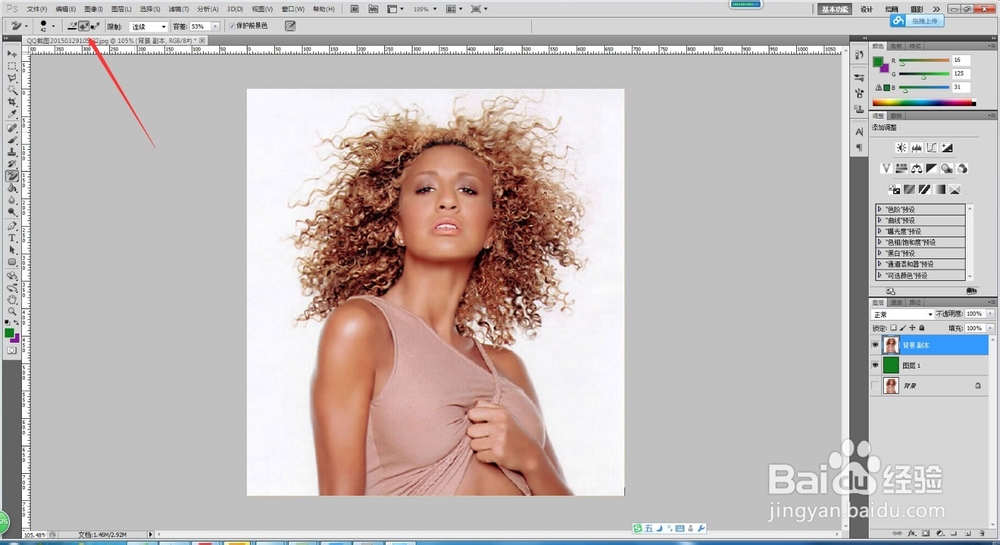Viewport: 1000px width, 545px height.
Task: Toggle Protect Foreground Color checkbox
Action: pos(232,26)
